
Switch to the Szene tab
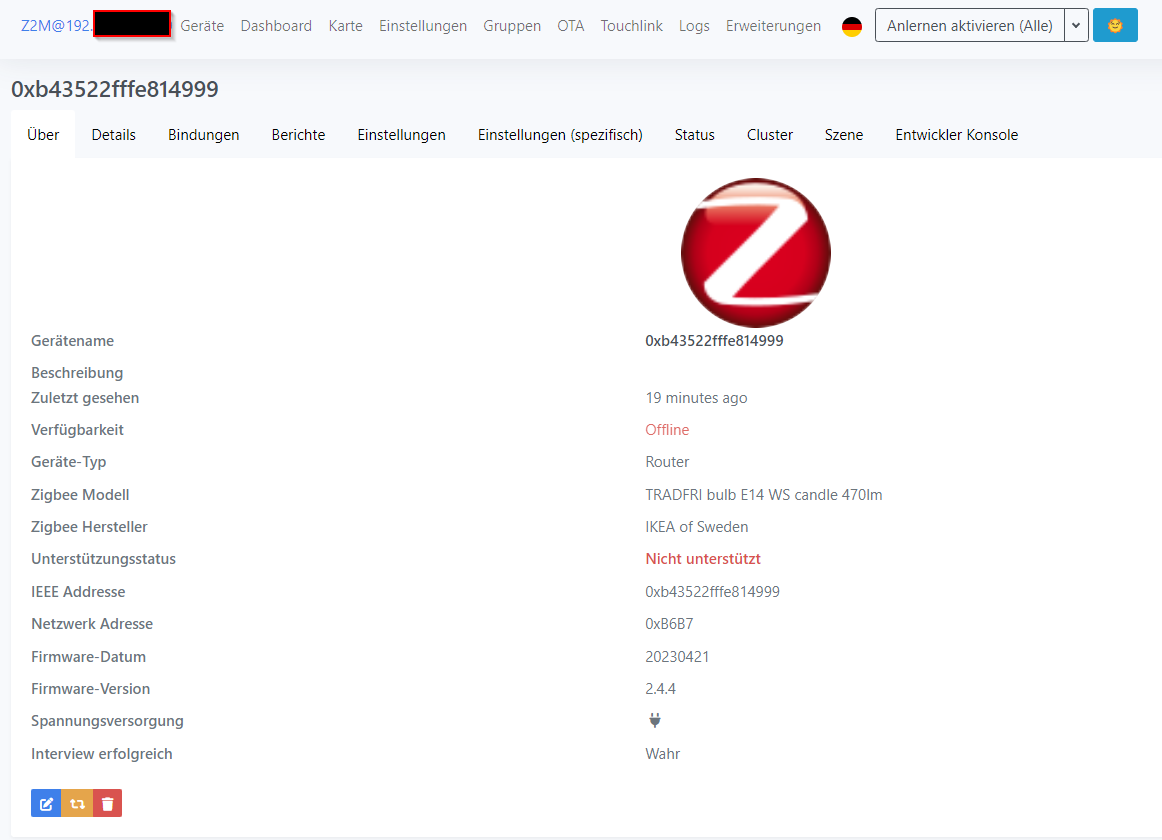844,135
